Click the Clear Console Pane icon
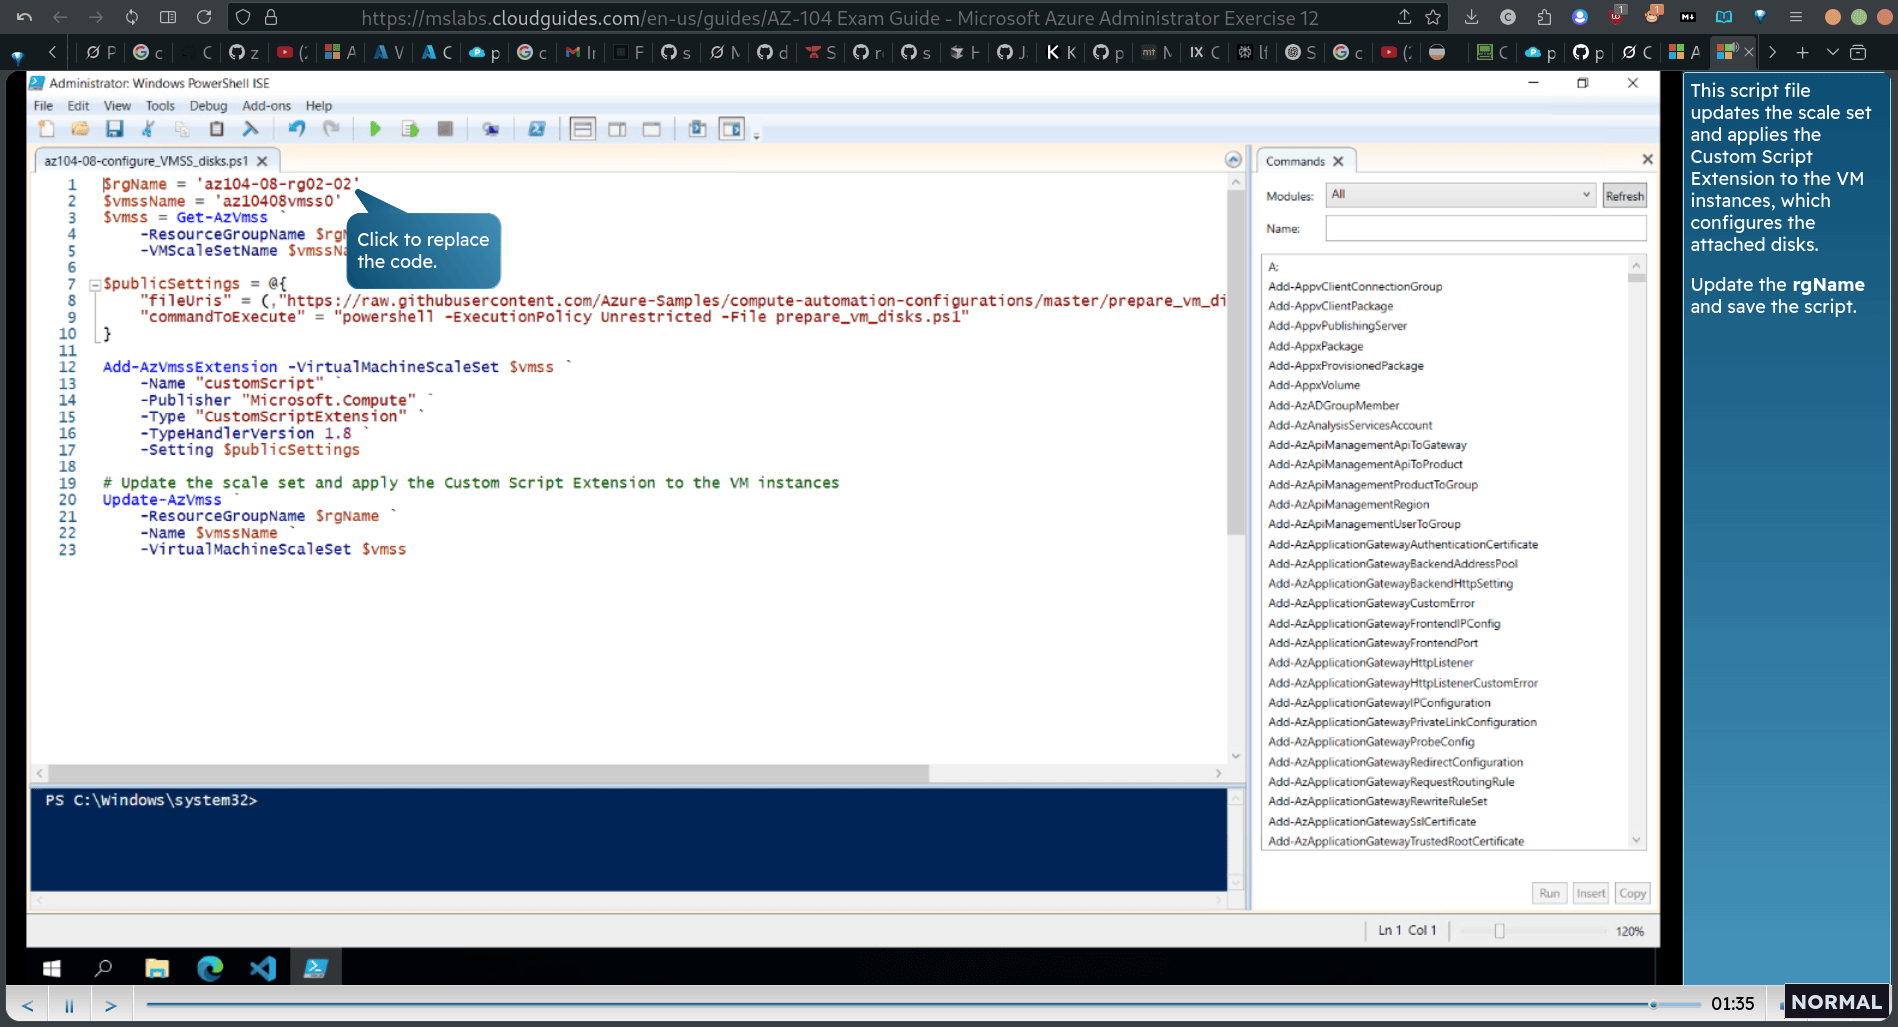 [250, 129]
